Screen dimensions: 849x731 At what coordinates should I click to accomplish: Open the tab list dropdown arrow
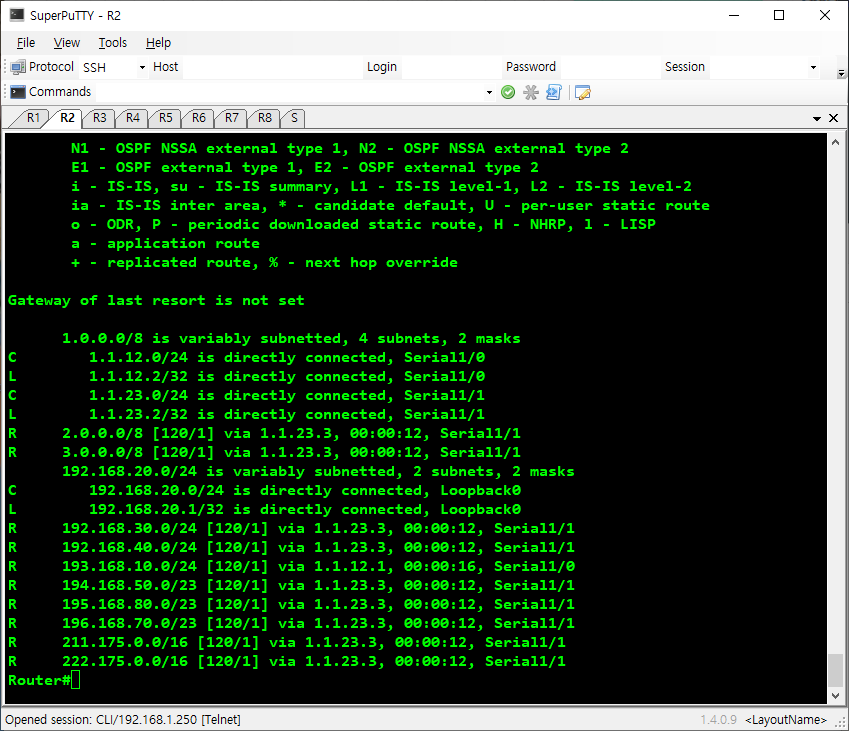[817, 119]
